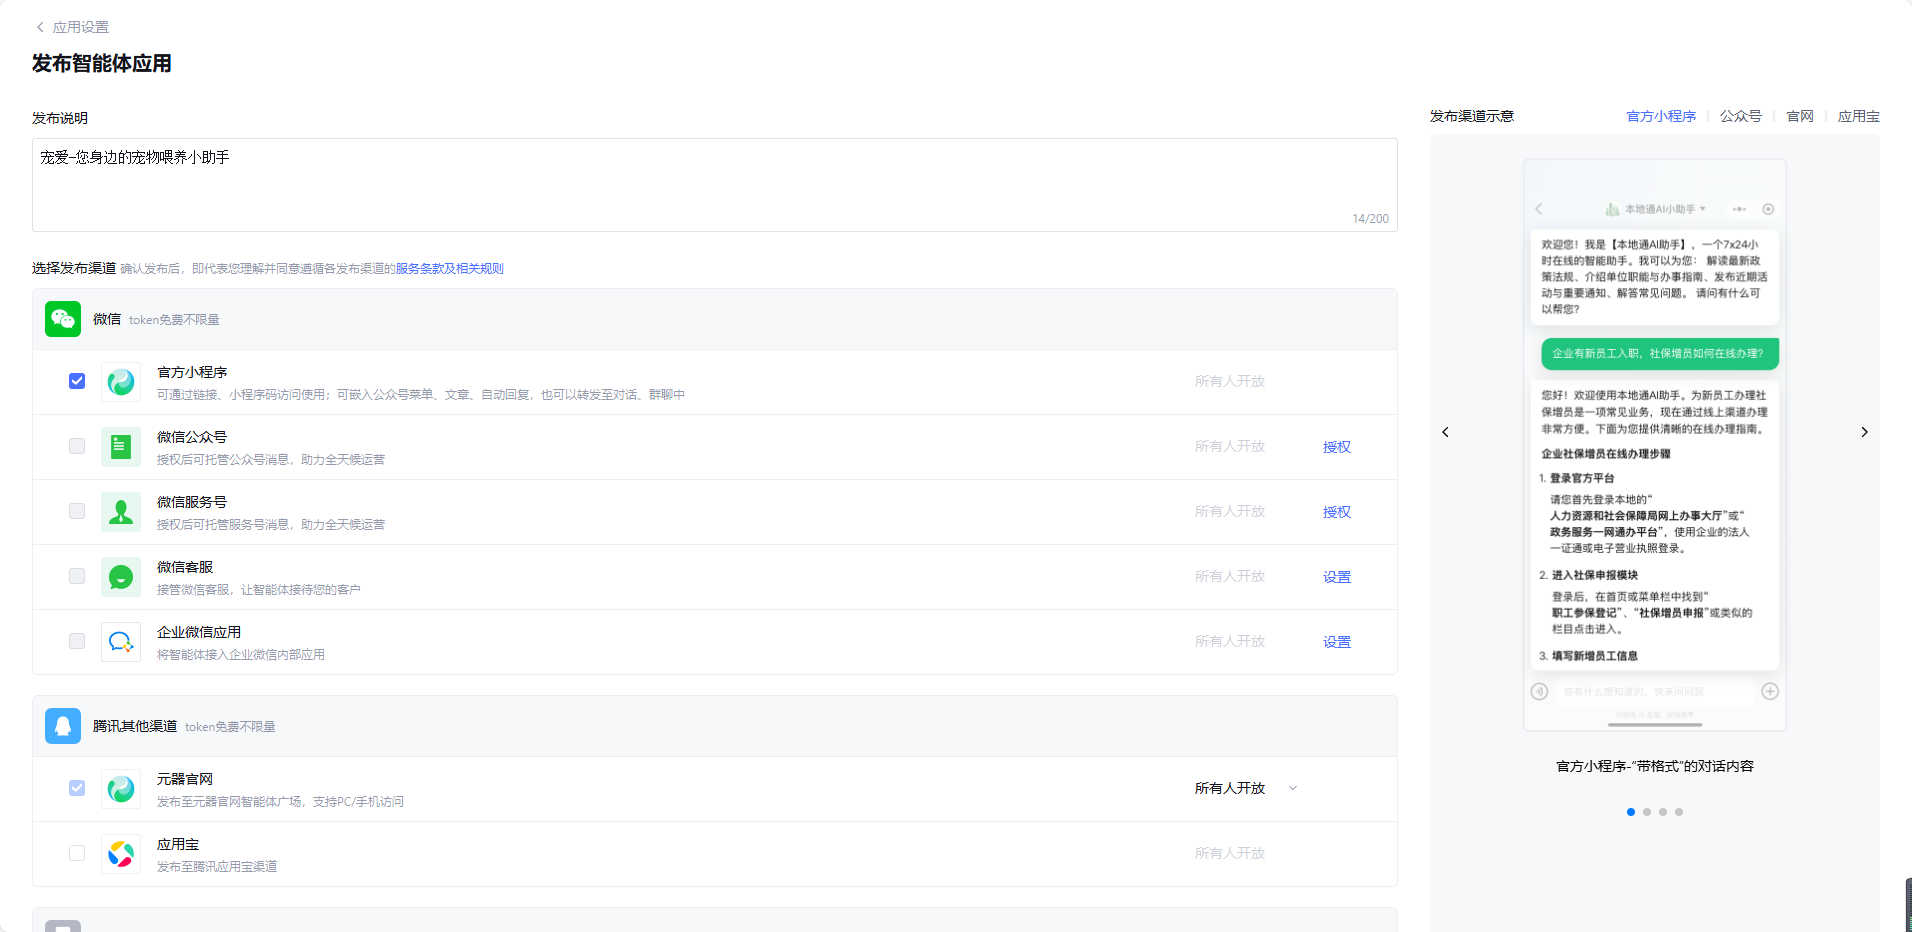
Task: Select the second carousel pagination dot
Action: tap(1647, 812)
